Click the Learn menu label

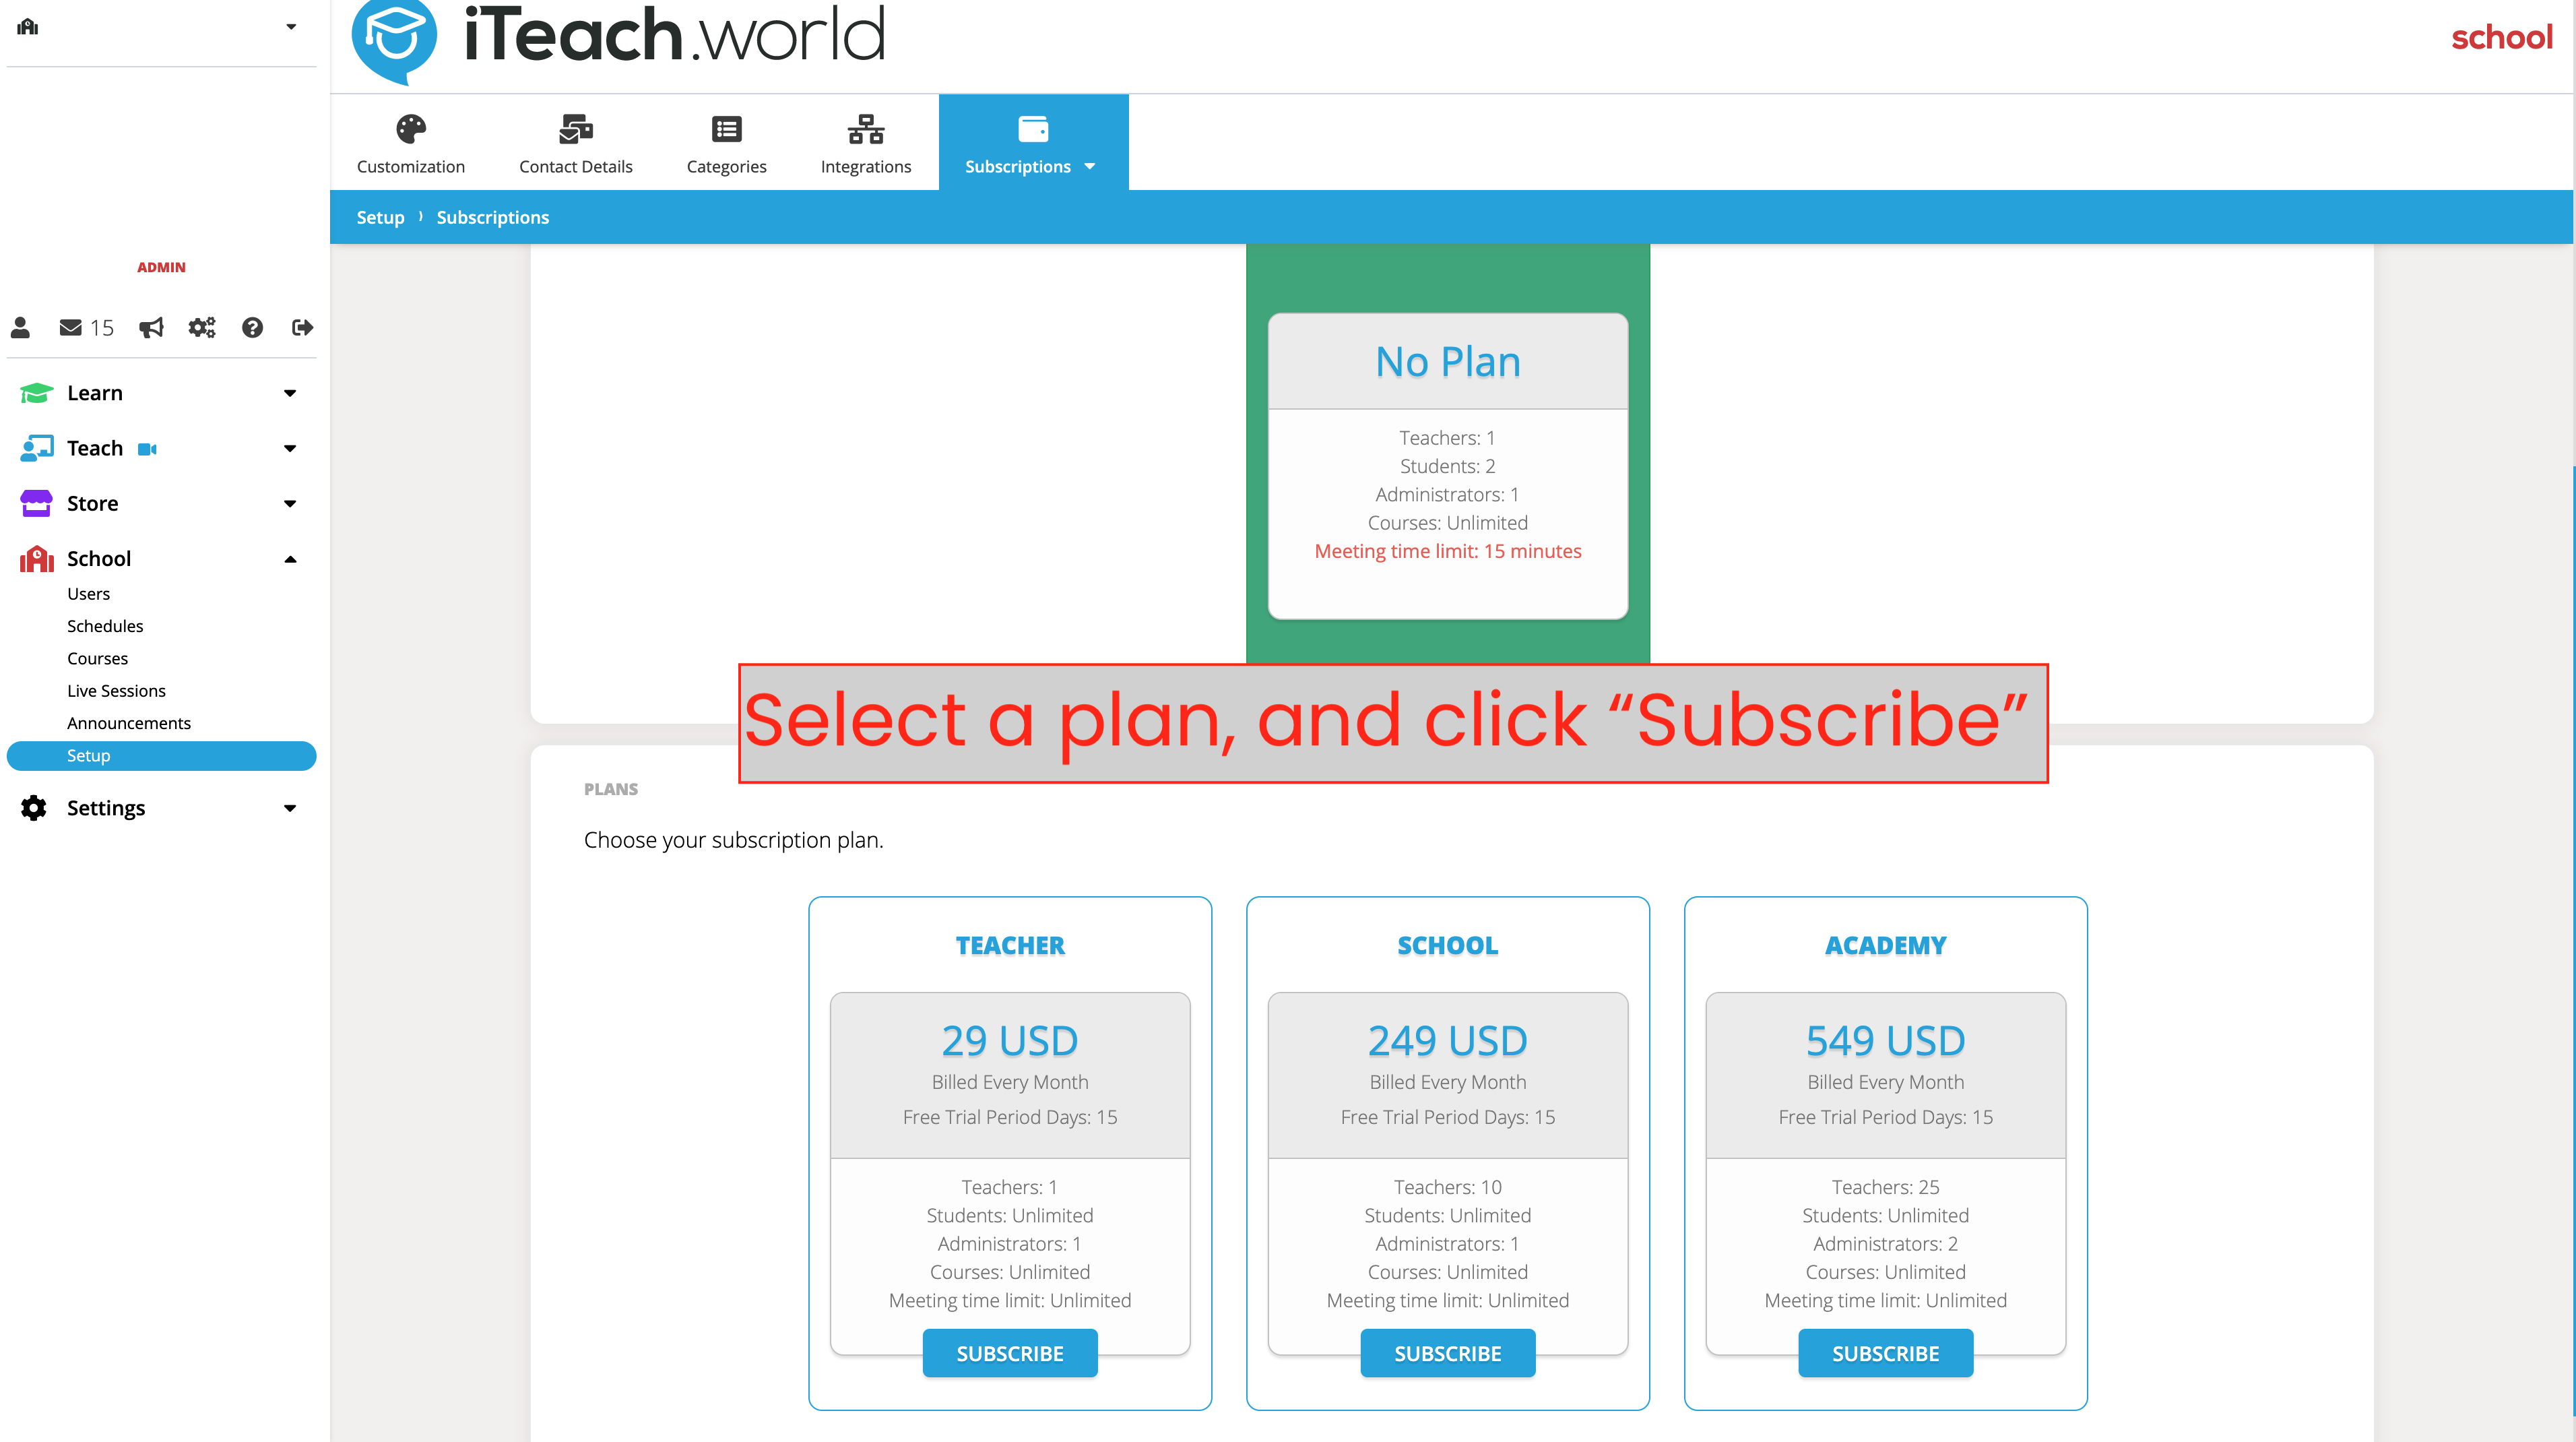(95, 393)
